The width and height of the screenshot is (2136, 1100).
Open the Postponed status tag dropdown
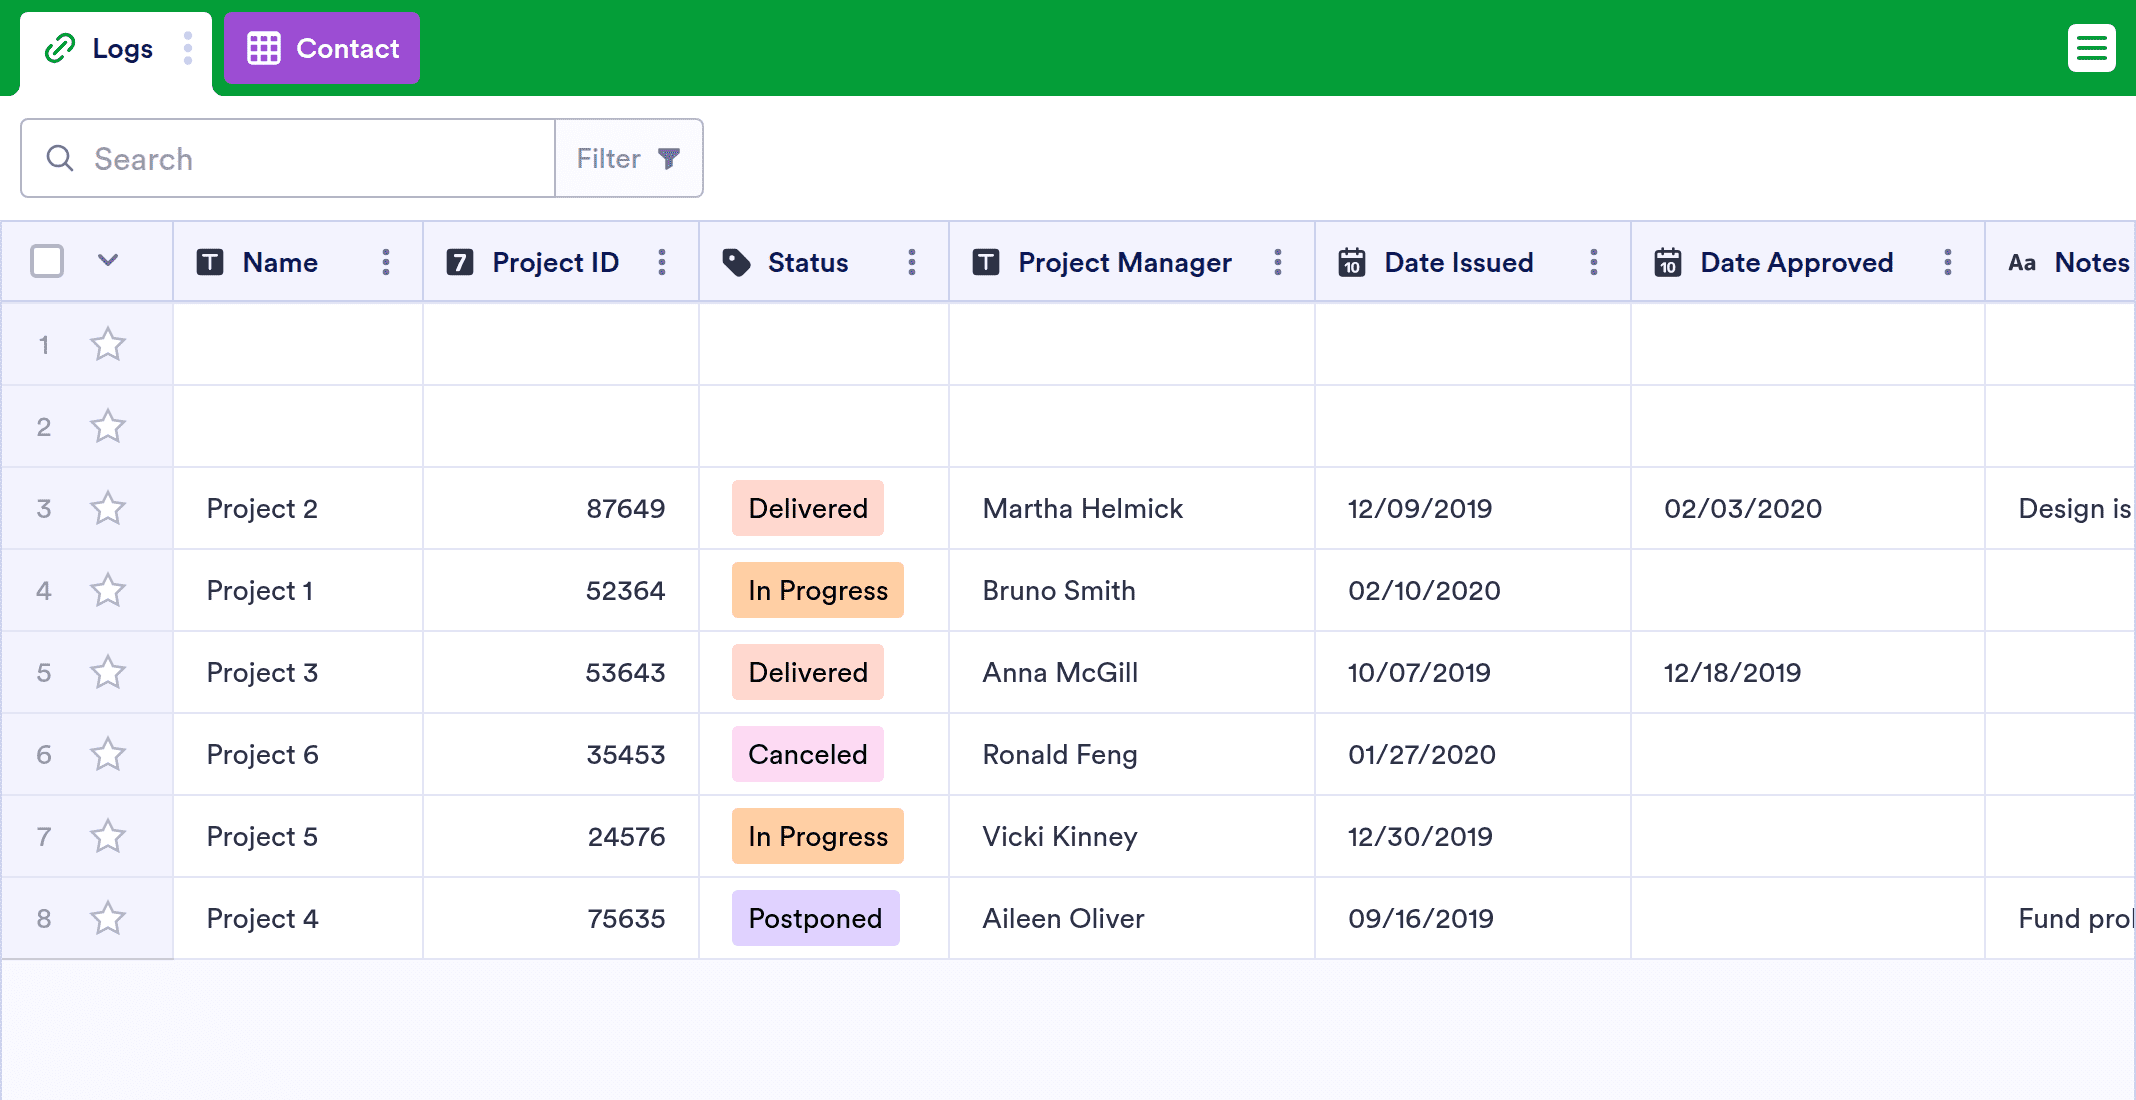pos(816,918)
